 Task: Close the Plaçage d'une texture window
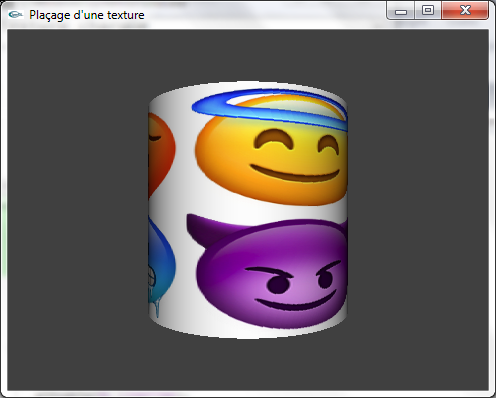tap(465, 11)
